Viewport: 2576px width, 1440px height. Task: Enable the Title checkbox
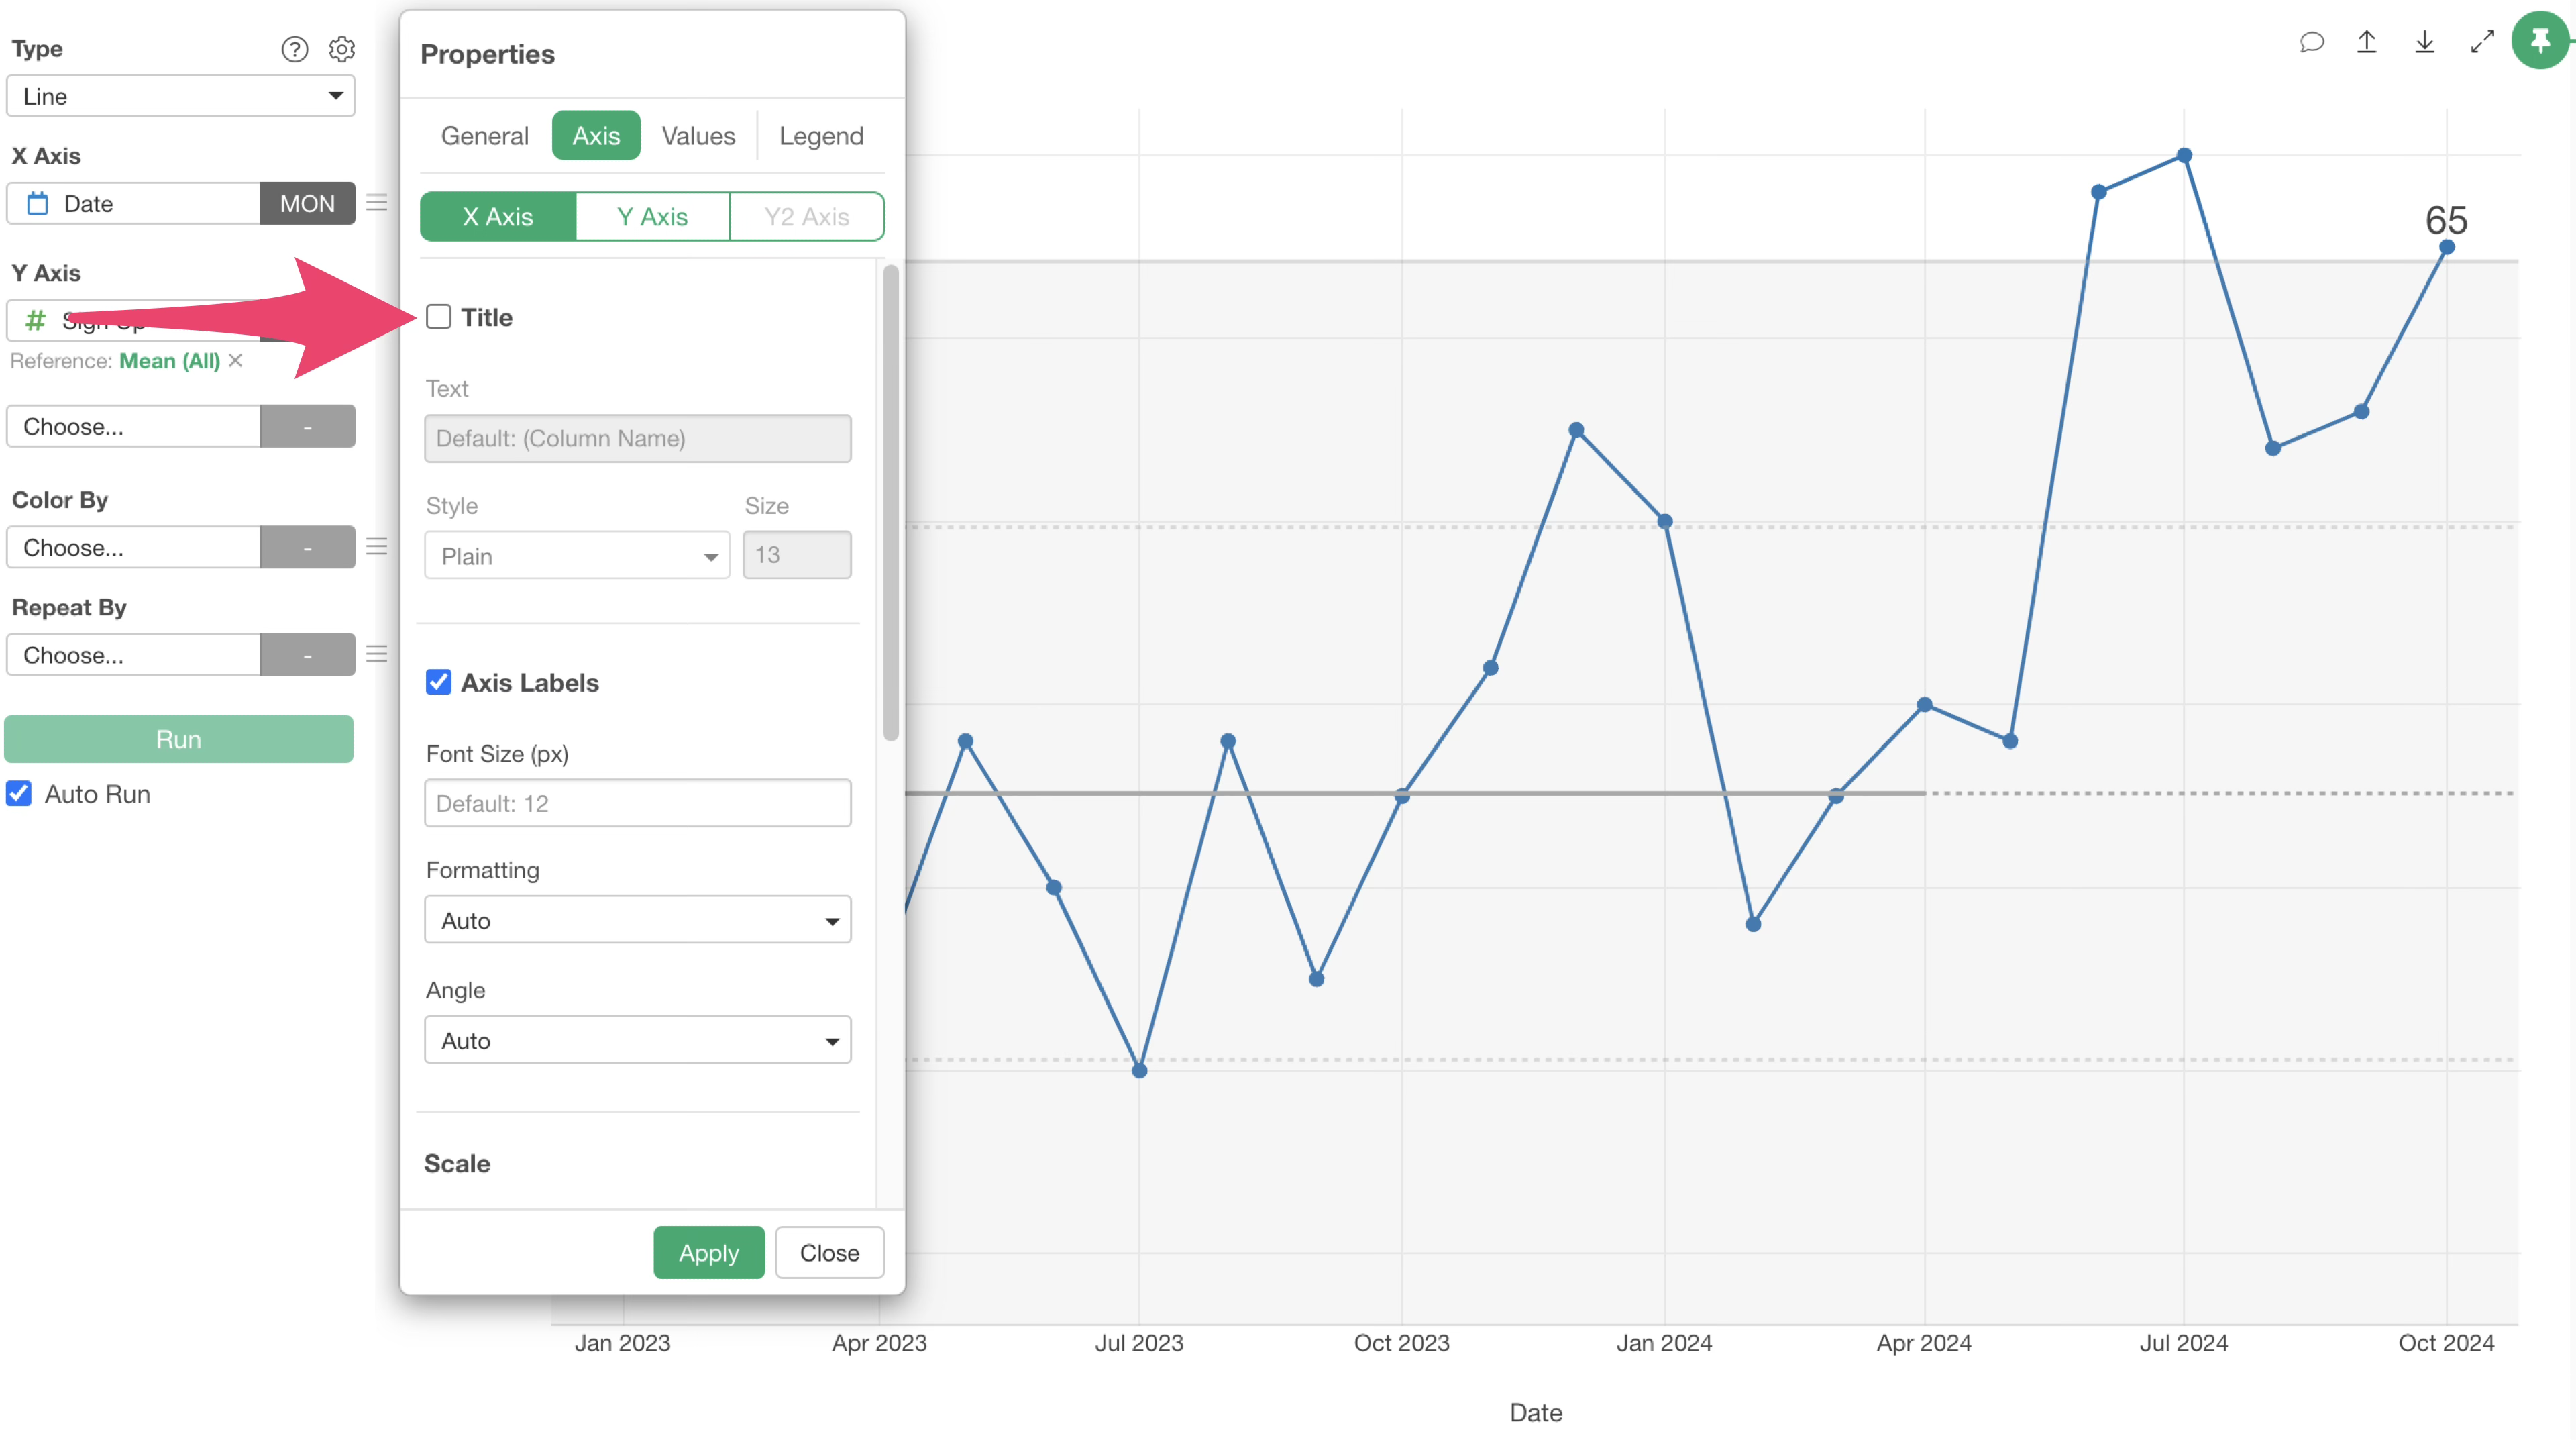coord(439,317)
